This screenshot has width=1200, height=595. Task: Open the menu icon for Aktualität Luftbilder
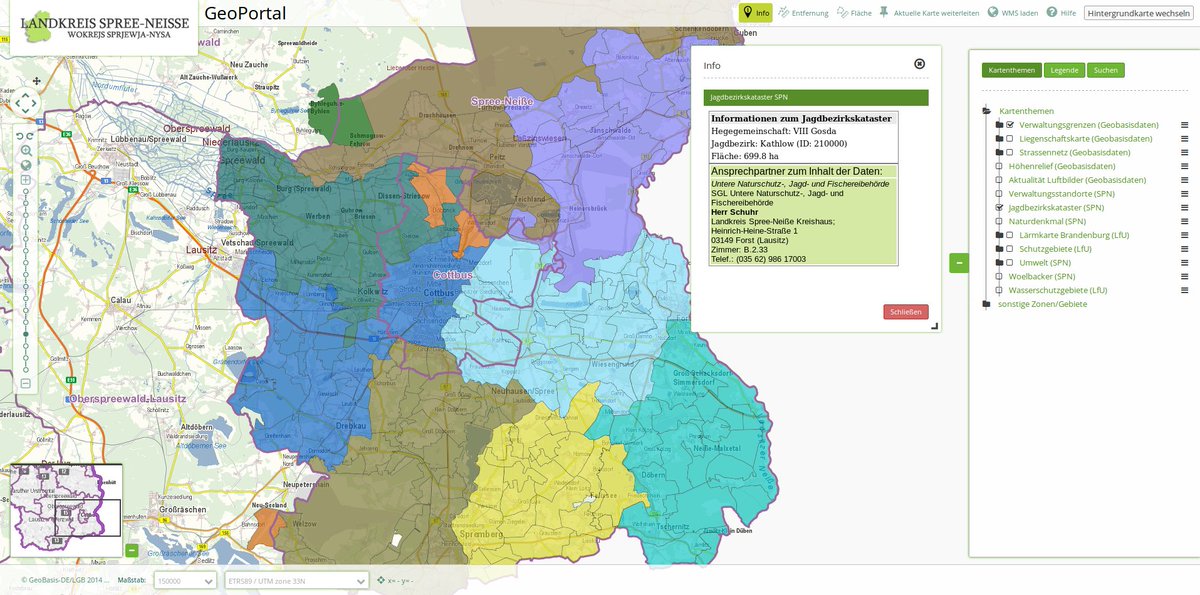[x=1184, y=180]
